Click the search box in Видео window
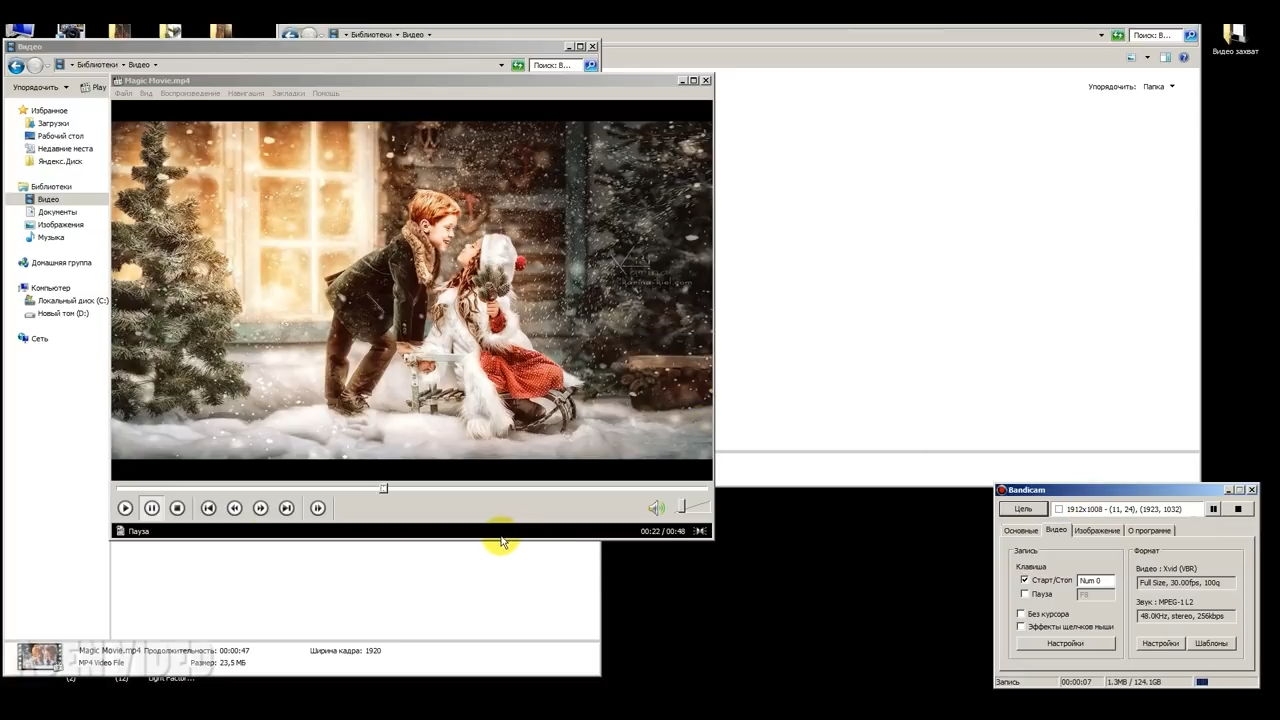The width and height of the screenshot is (1280, 720). 555,65
